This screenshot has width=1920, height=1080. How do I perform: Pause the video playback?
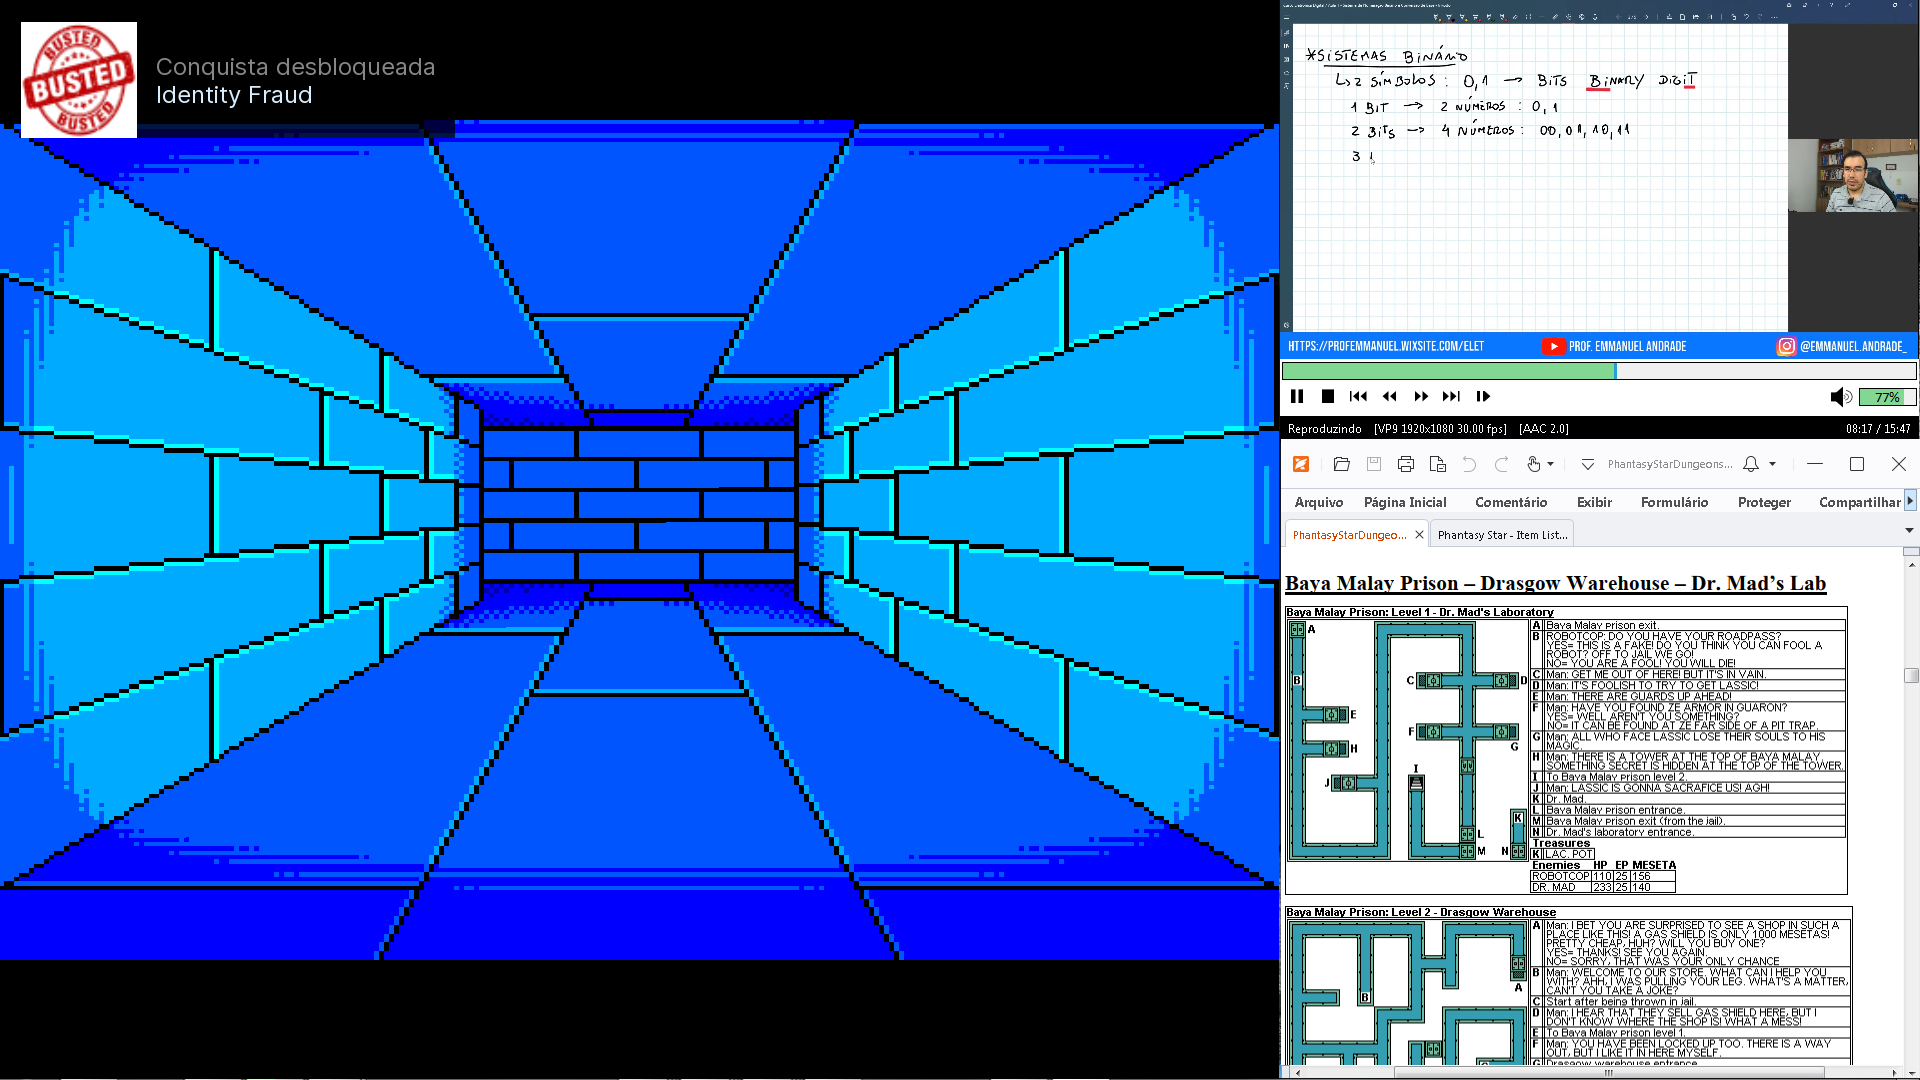1297,397
